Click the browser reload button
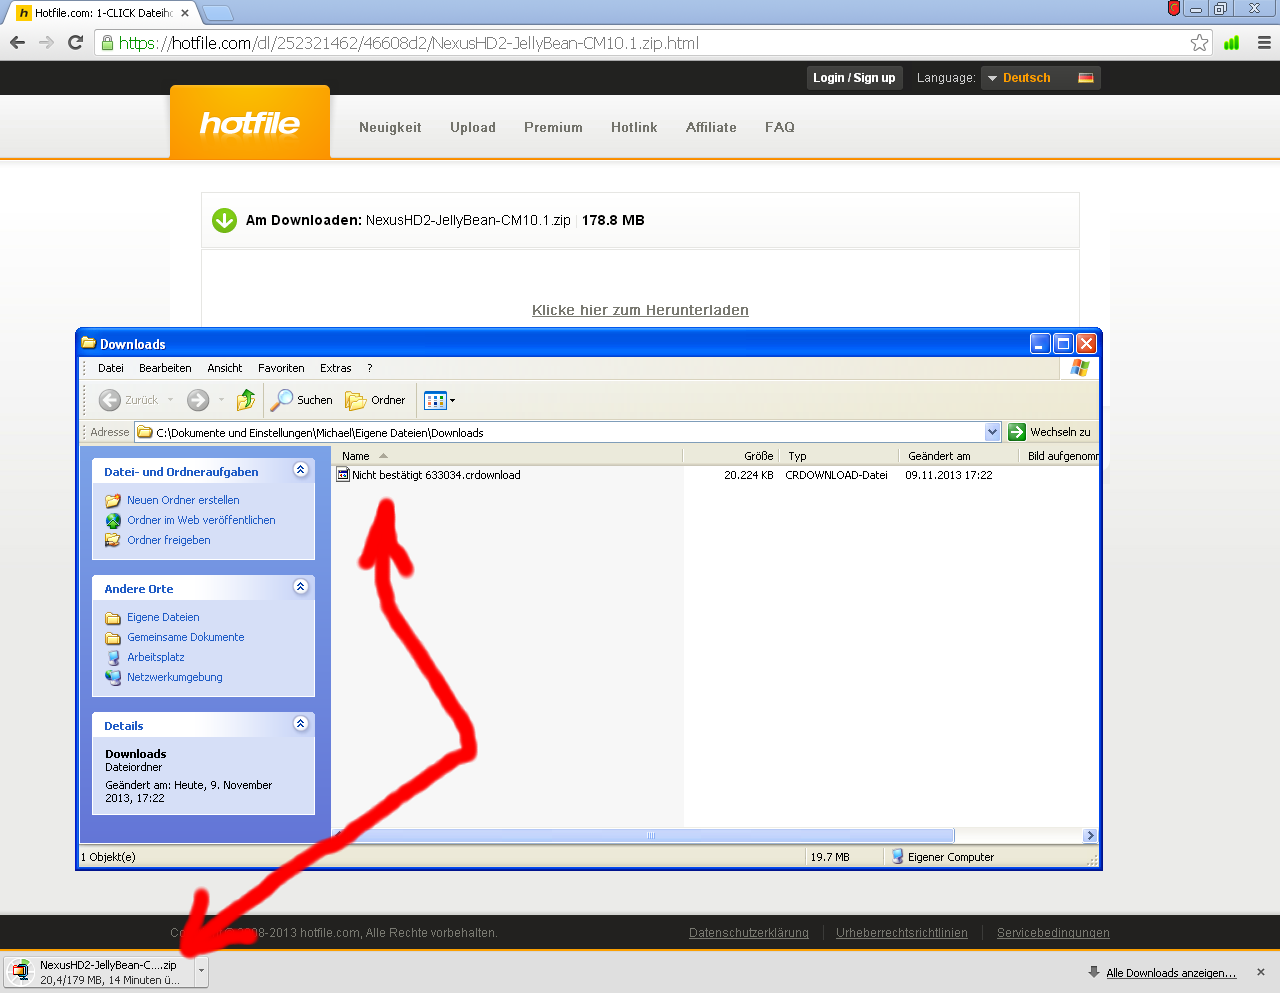1280x993 pixels. pyautogui.click(x=75, y=42)
